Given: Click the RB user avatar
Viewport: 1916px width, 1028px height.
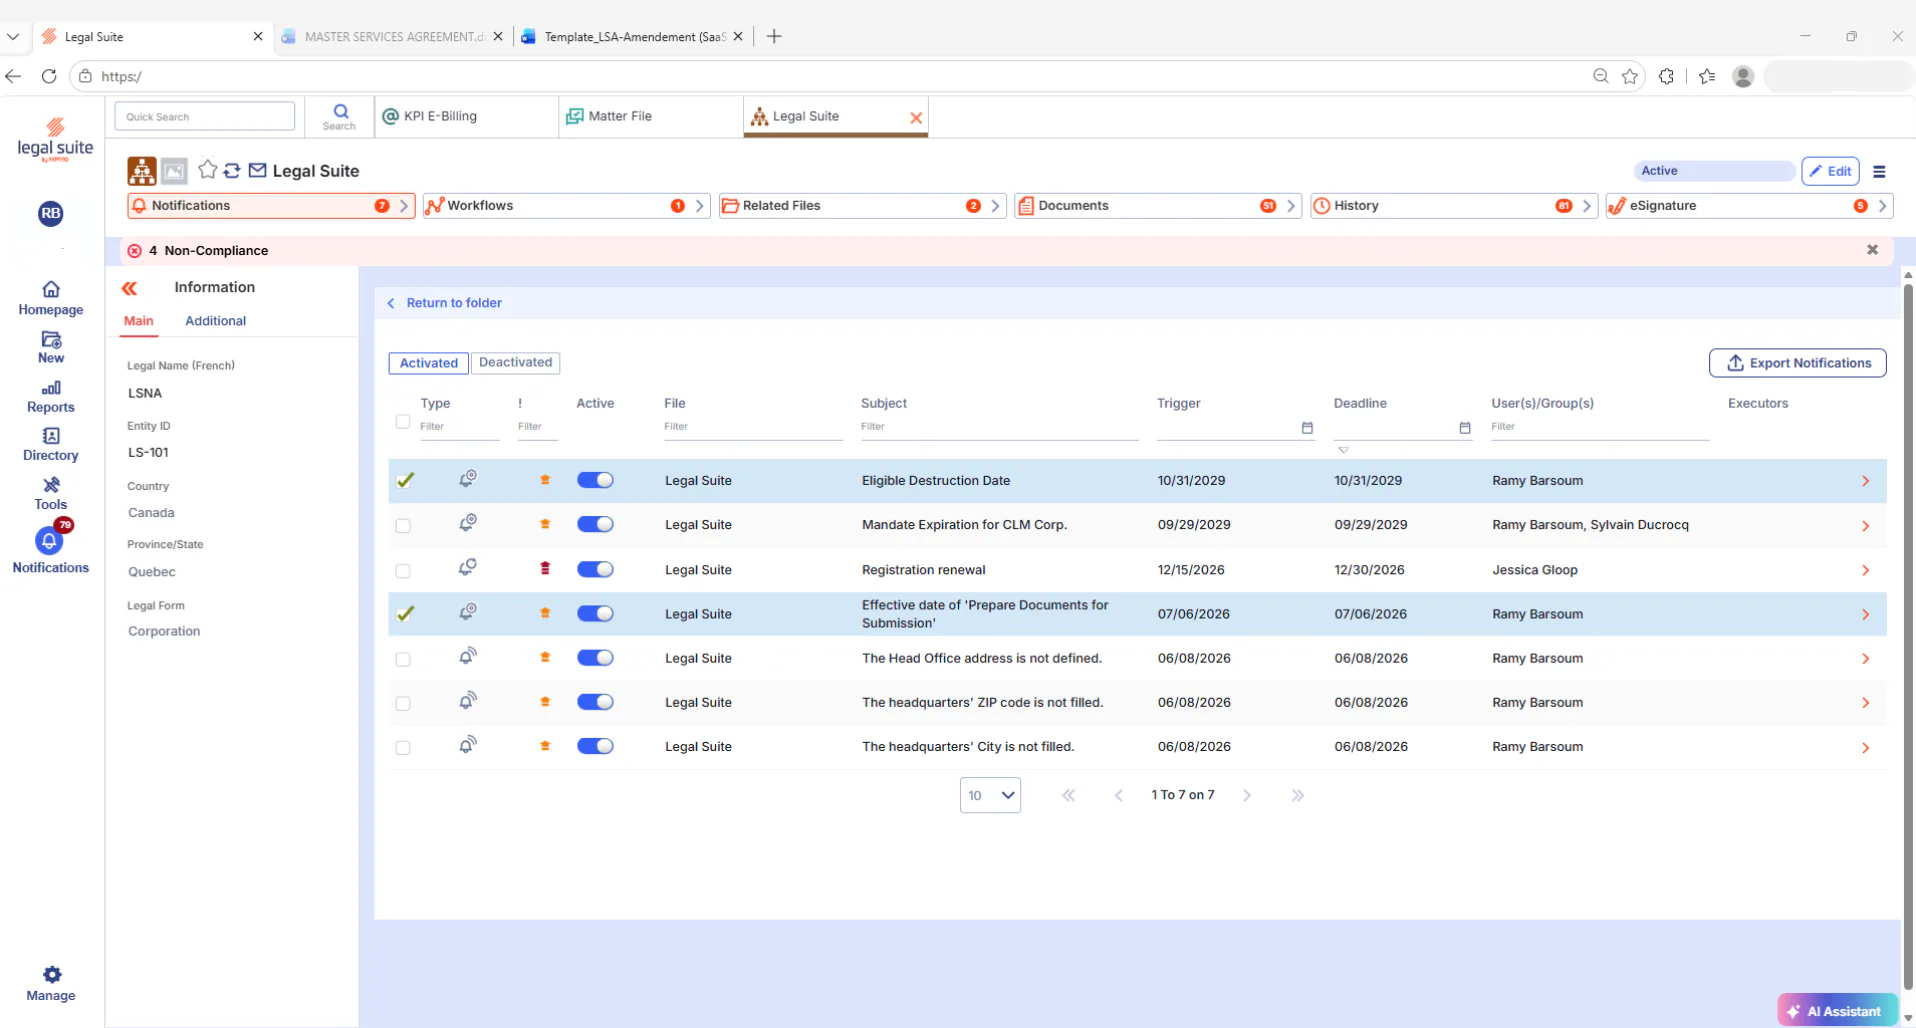Looking at the screenshot, I should pyautogui.click(x=51, y=213).
